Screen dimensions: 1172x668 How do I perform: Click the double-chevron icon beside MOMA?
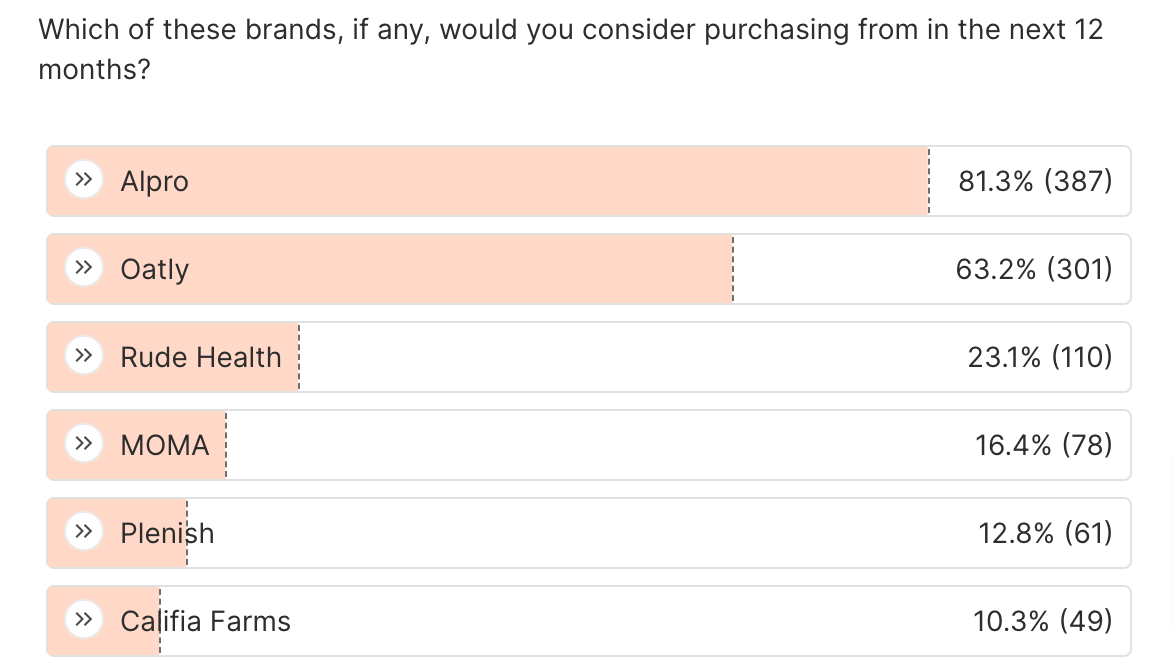point(84,443)
